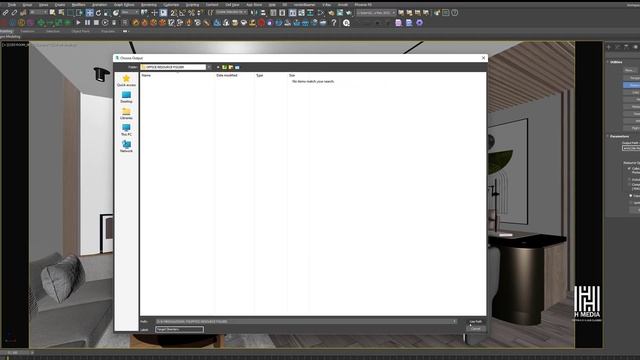The image size is (640, 360).
Task: Click Up One Level icon in dialog
Action: point(224,67)
